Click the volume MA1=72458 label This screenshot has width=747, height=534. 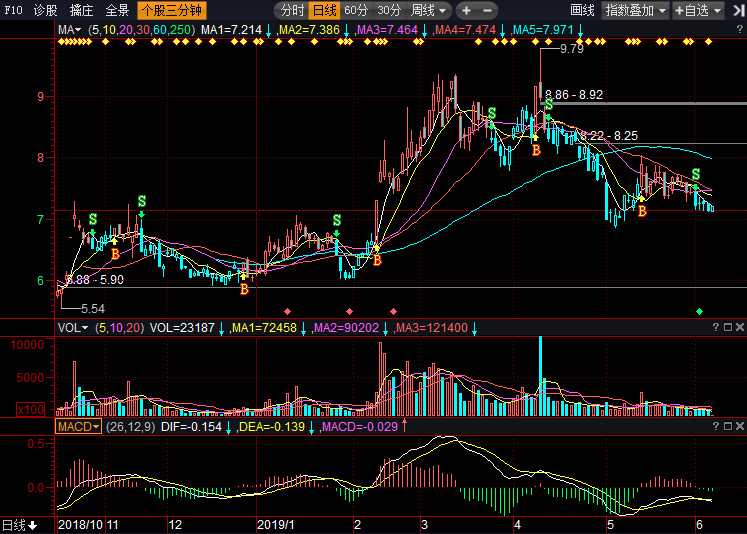(264, 328)
